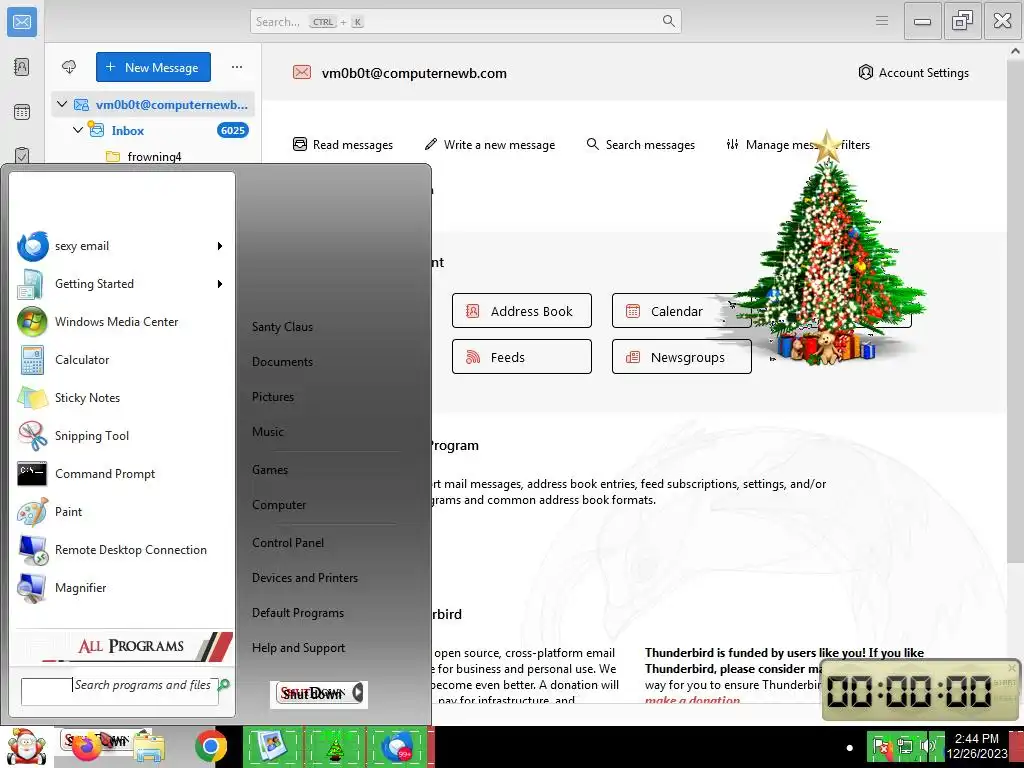Click the taskbar clock showing 2:44 PM

tap(976, 746)
